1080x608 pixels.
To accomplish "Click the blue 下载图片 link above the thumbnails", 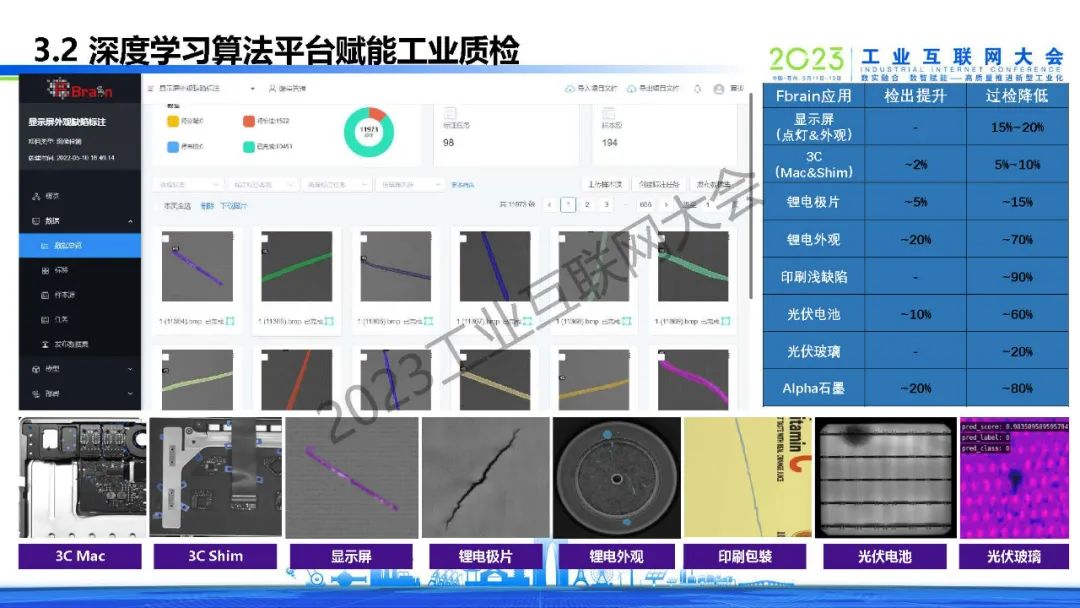I will pos(232,206).
